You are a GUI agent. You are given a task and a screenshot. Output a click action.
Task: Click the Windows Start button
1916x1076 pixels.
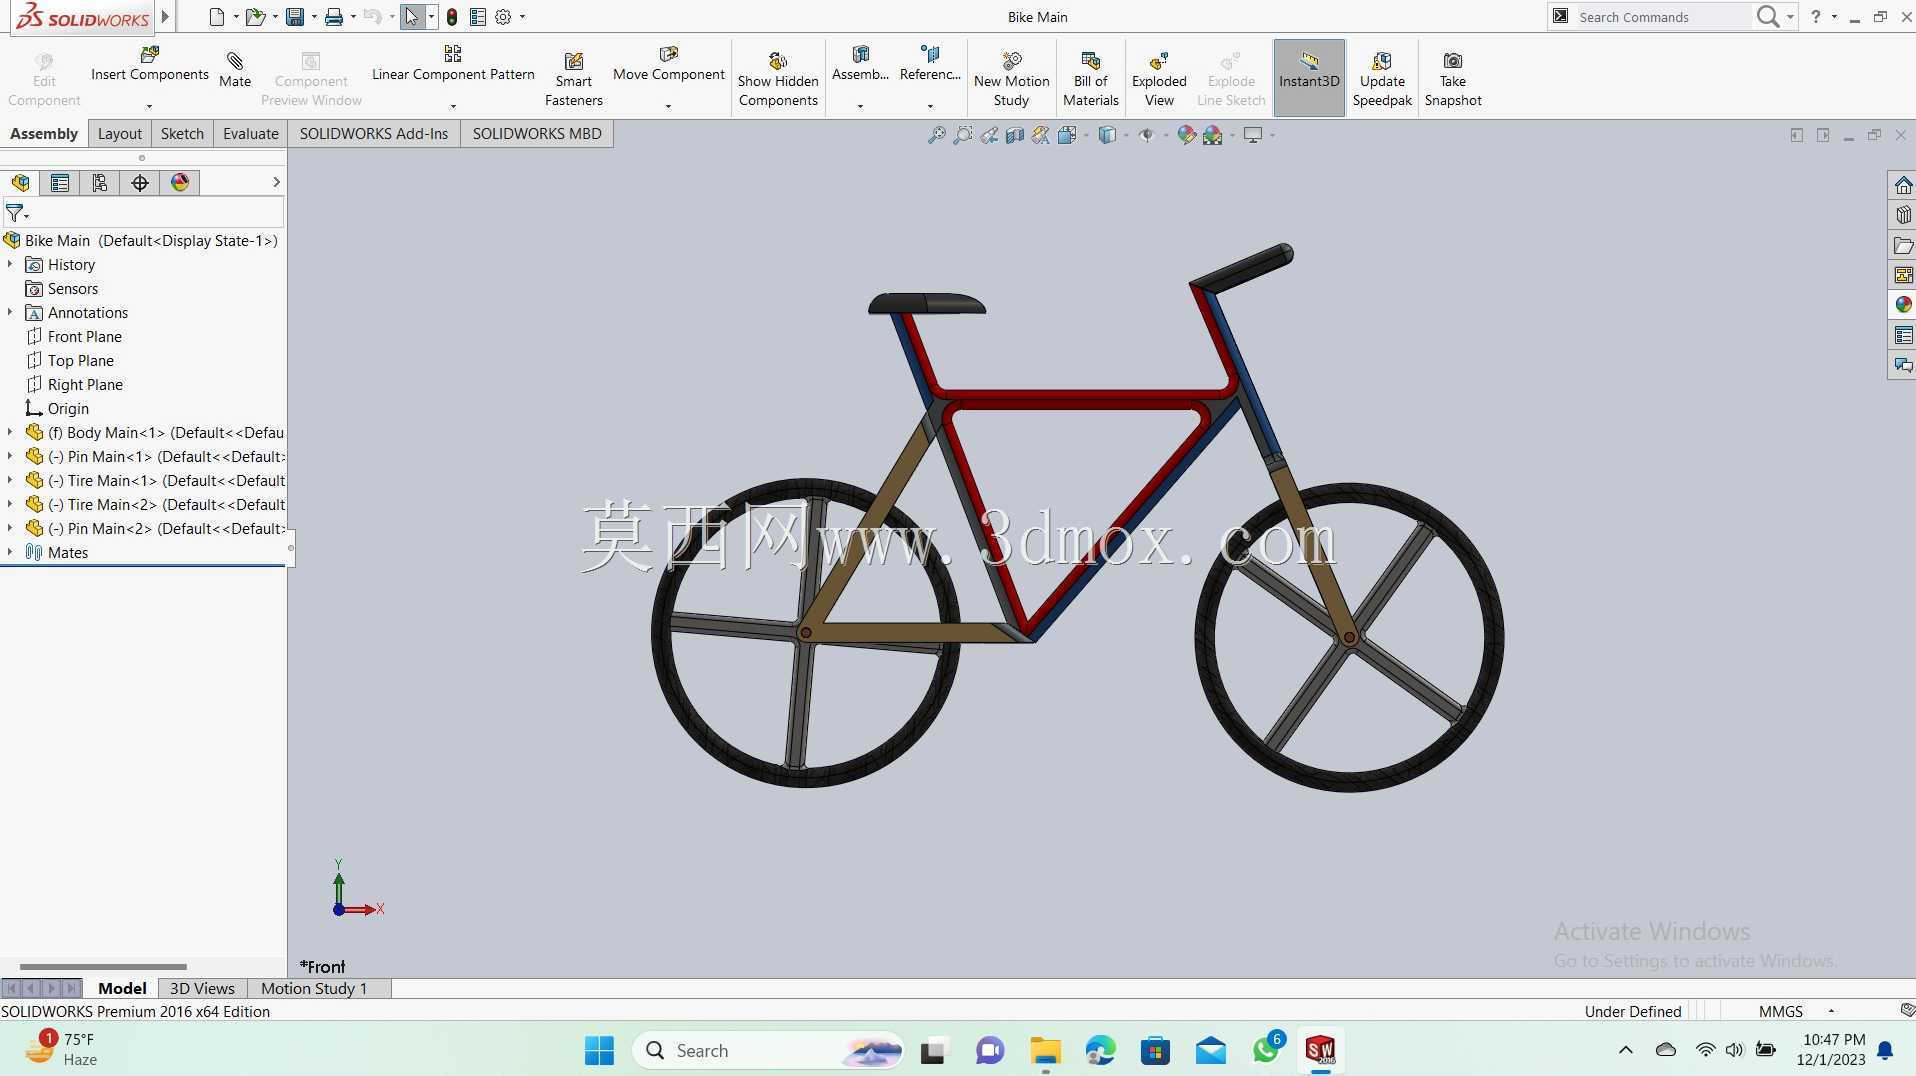599,1051
